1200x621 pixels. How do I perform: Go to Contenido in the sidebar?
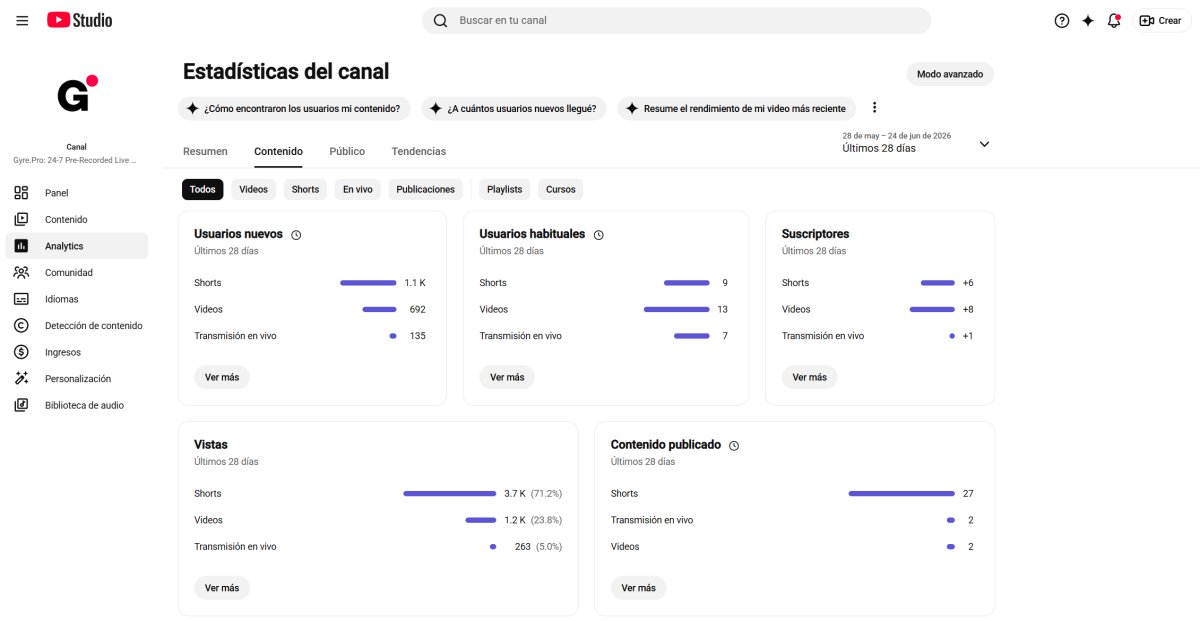(x=76, y=219)
